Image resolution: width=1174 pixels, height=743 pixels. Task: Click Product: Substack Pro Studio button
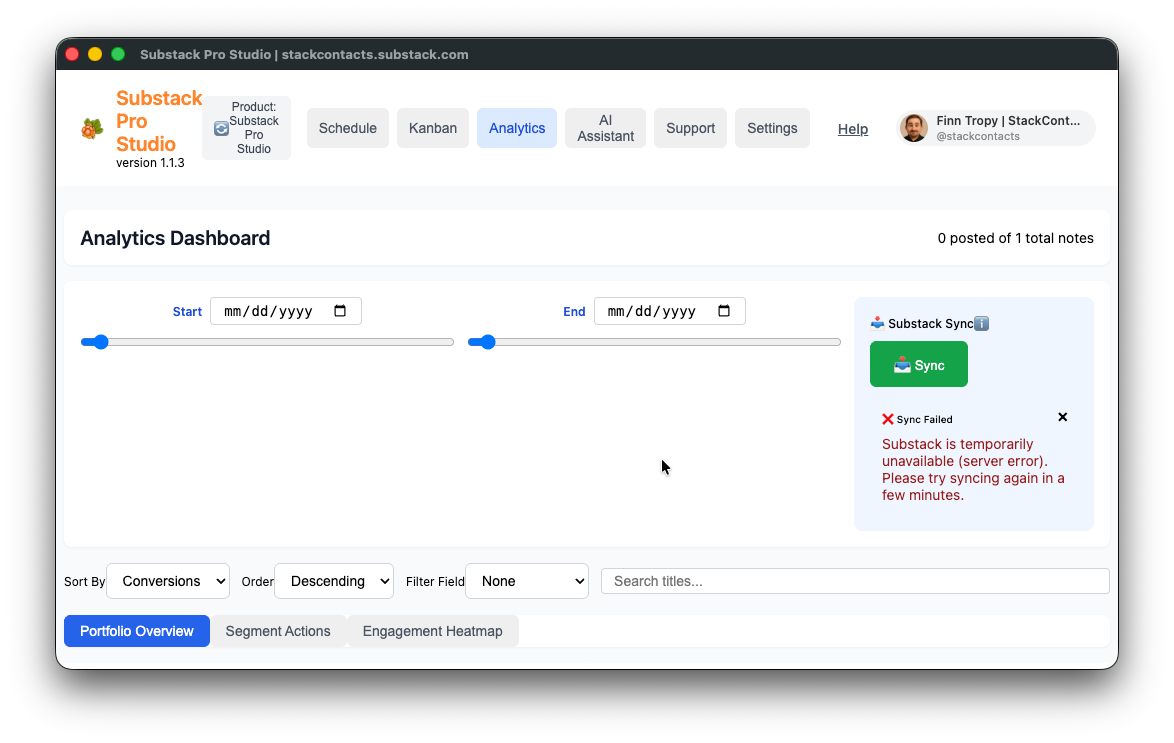[x=246, y=128]
